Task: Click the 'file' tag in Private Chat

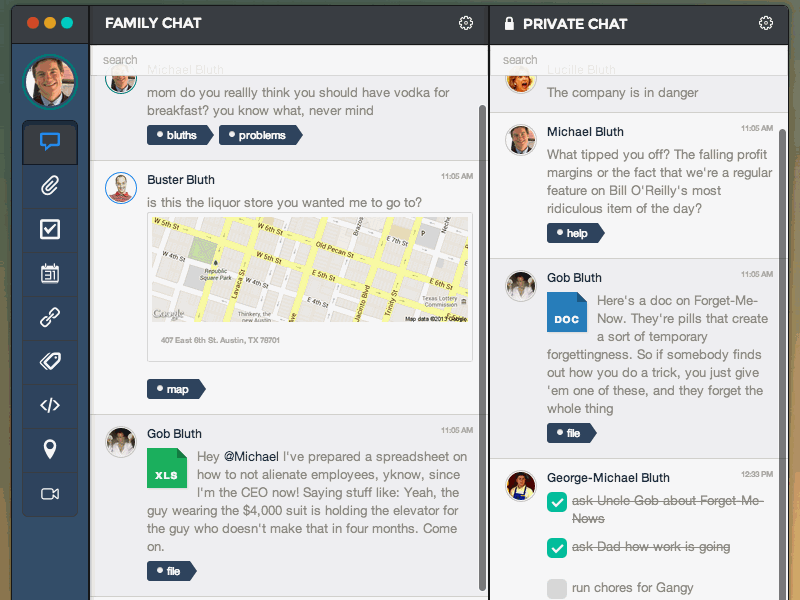Action: tap(571, 433)
